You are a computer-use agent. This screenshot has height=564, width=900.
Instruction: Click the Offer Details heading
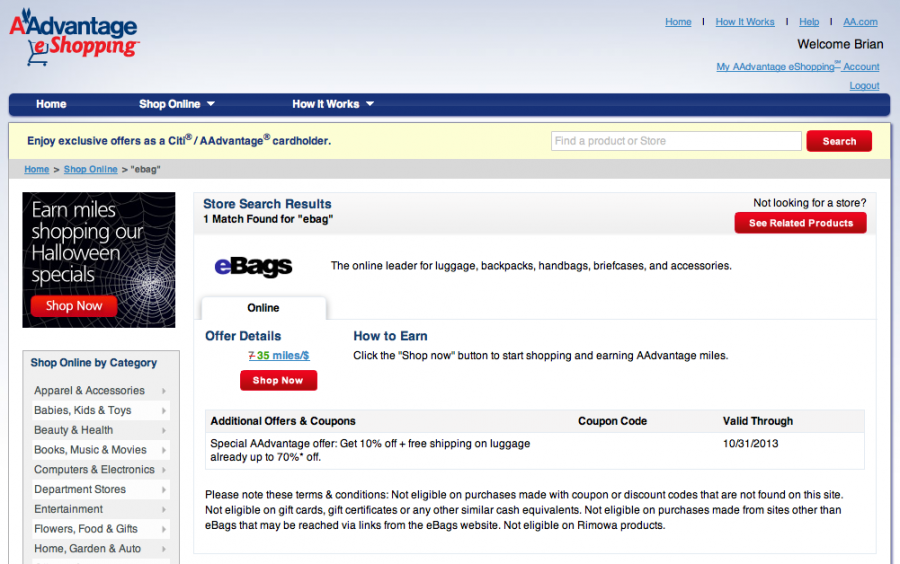[x=243, y=336]
